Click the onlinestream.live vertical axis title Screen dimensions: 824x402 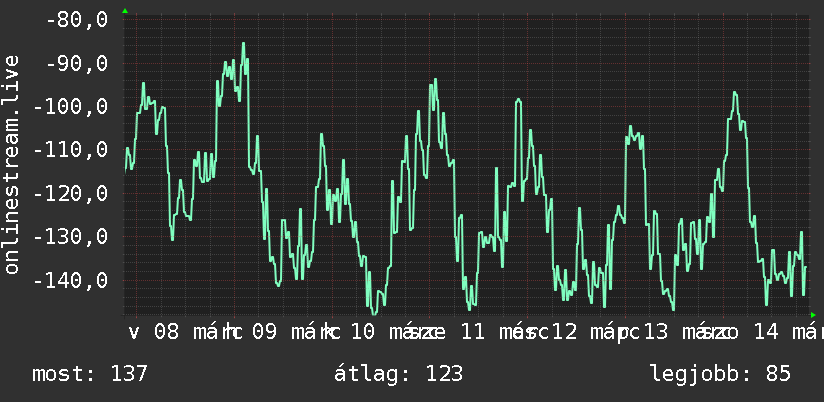click(11, 164)
